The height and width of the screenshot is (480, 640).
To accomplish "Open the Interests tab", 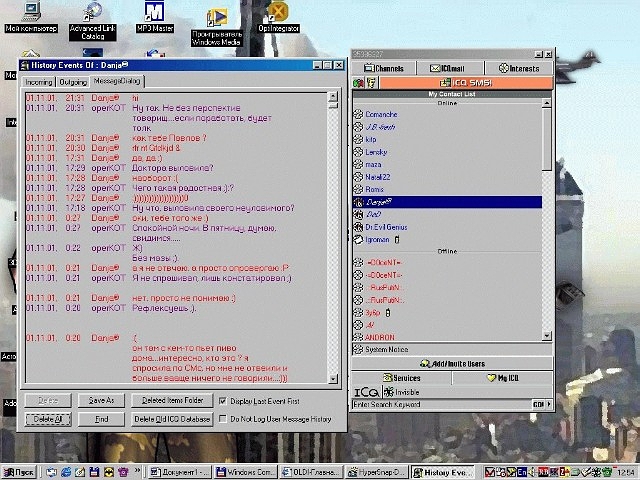I will click(x=519, y=68).
